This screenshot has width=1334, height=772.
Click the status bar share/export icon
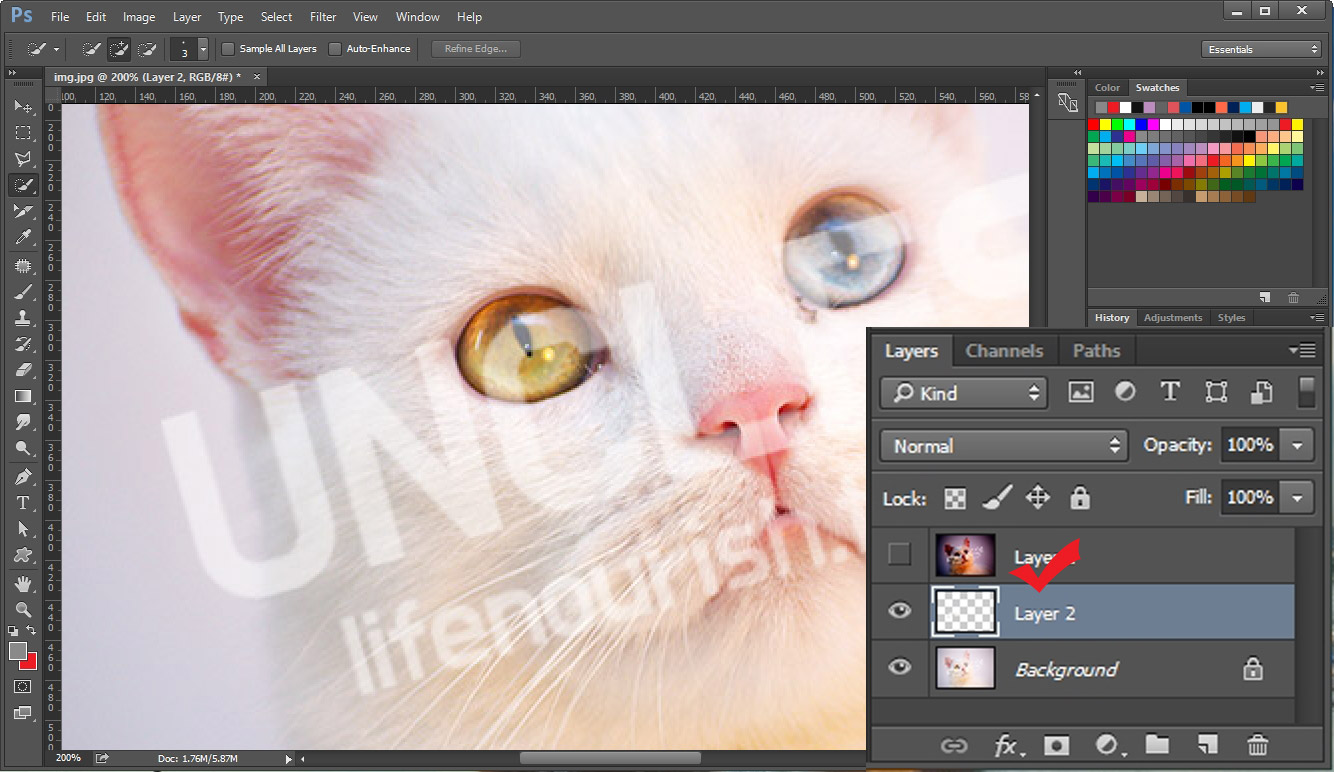point(102,759)
